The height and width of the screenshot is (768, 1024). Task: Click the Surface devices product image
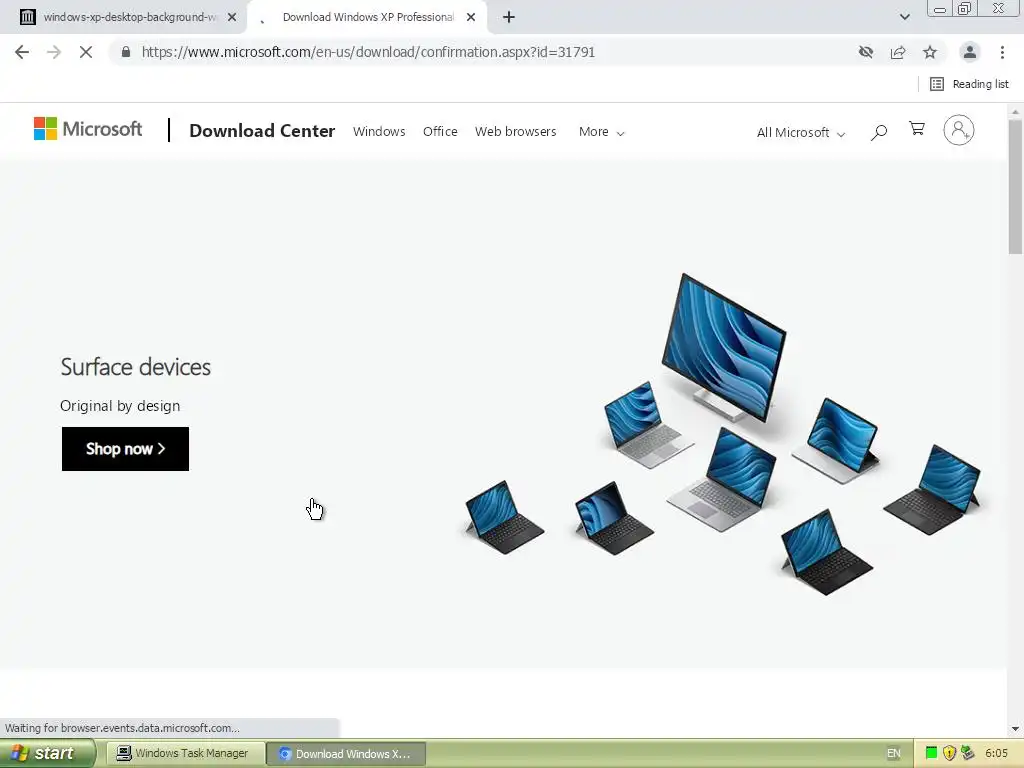pos(723,434)
